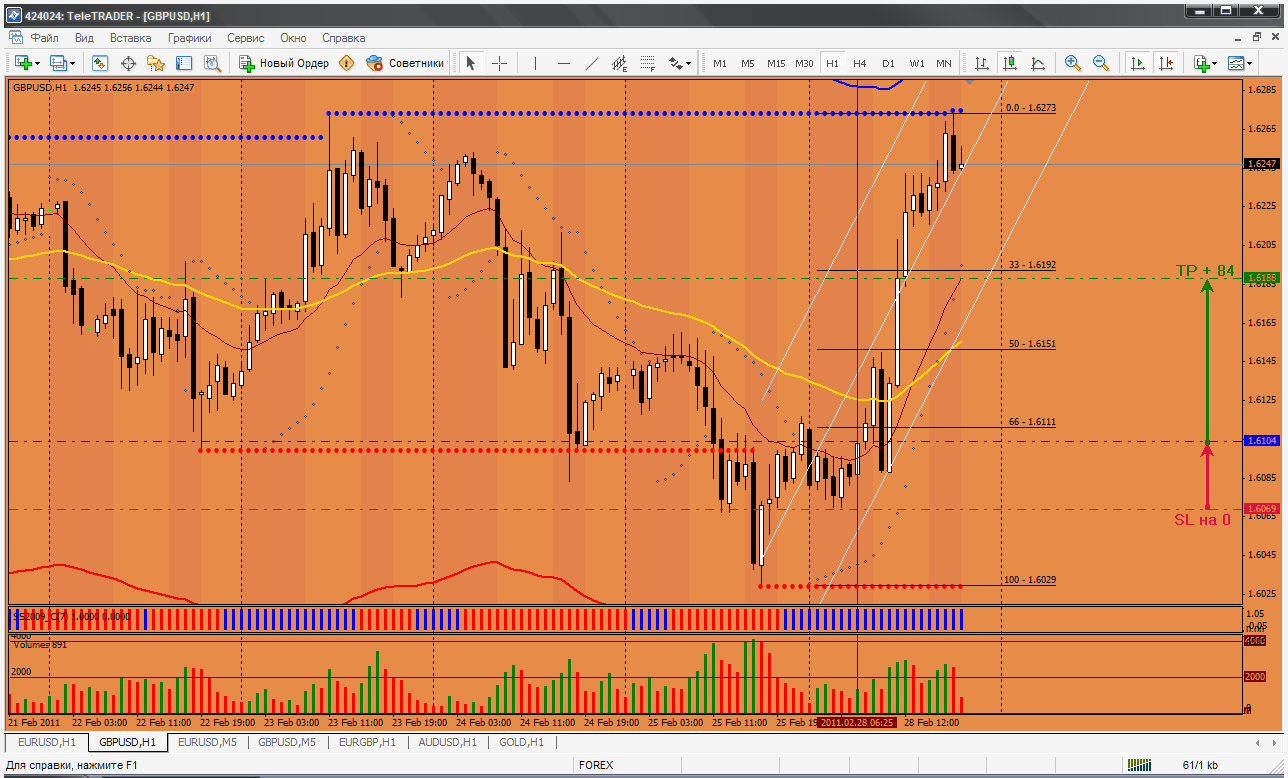Select the cursor arrow tool
The width and height of the screenshot is (1288, 778).
pos(471,63)
